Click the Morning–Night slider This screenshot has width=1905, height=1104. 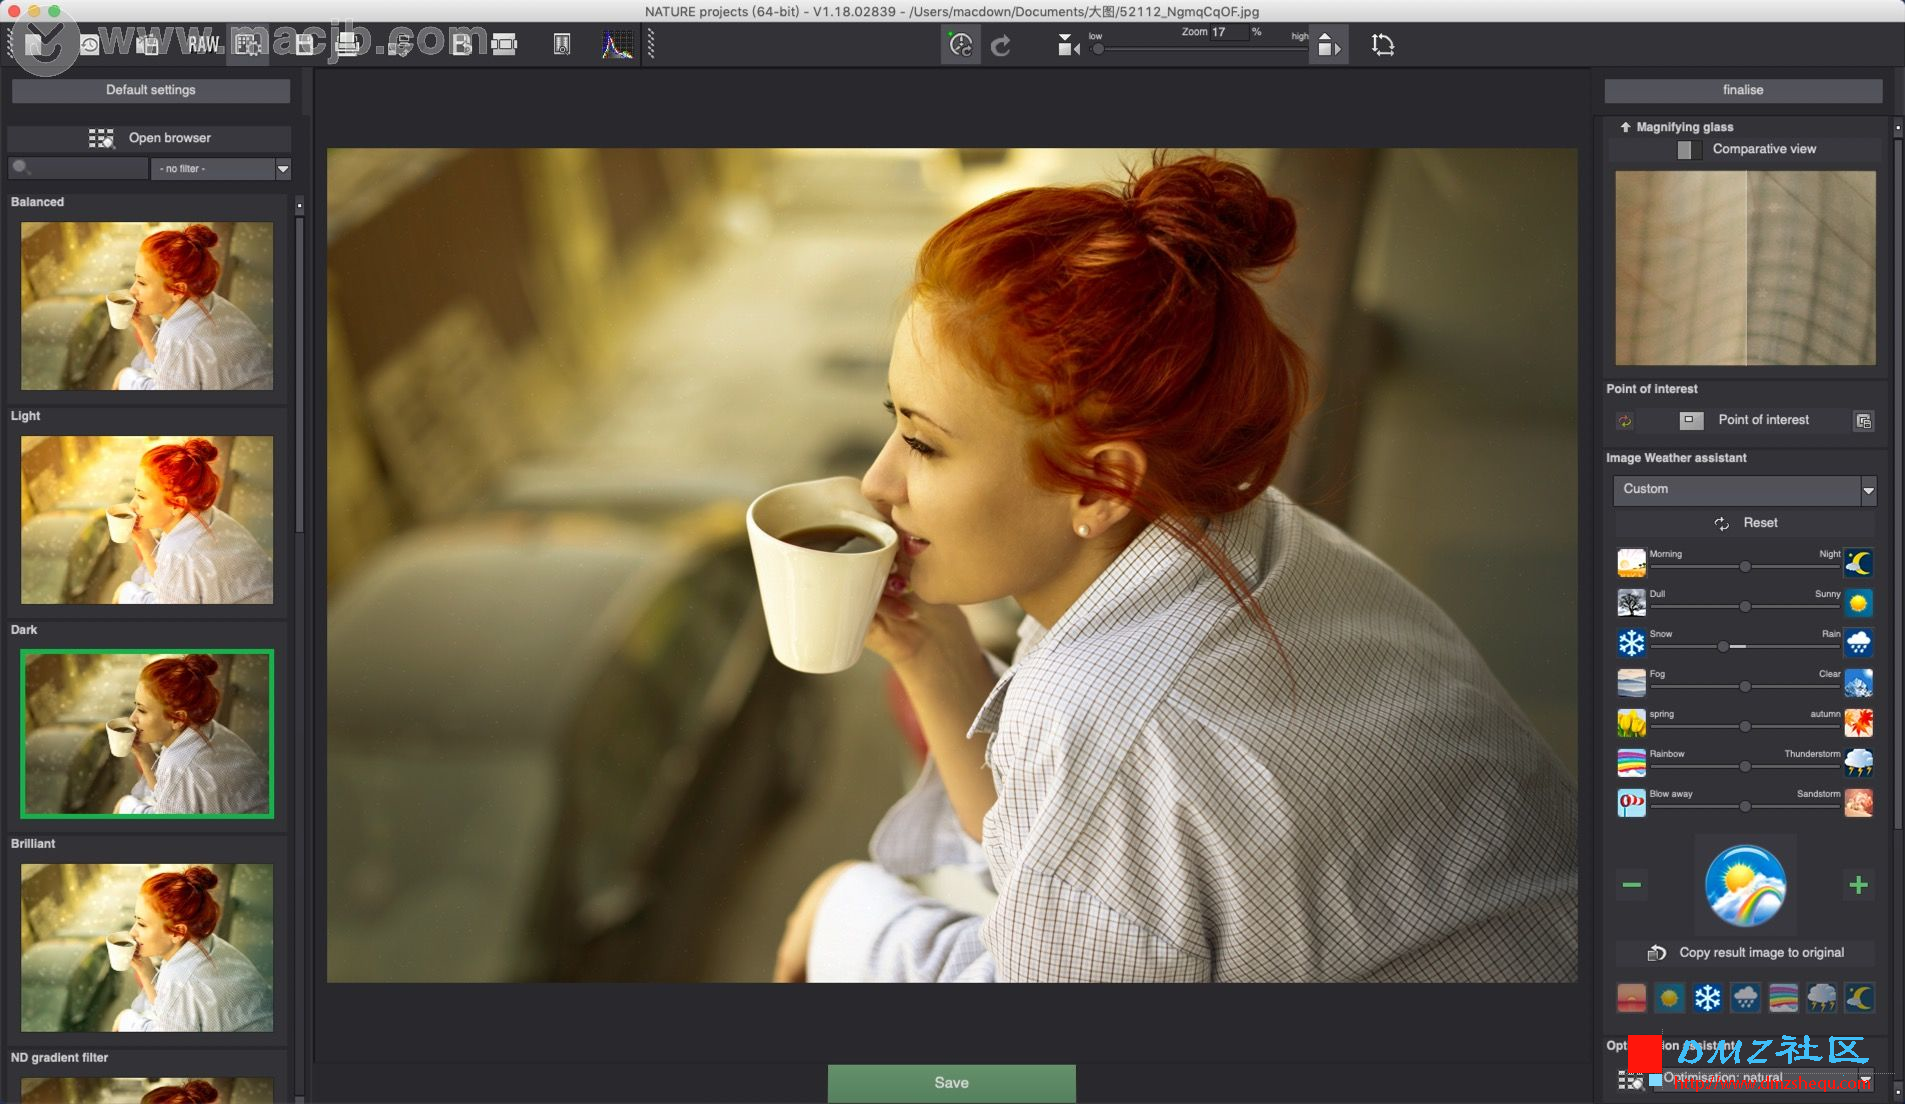coord(1745,567)
